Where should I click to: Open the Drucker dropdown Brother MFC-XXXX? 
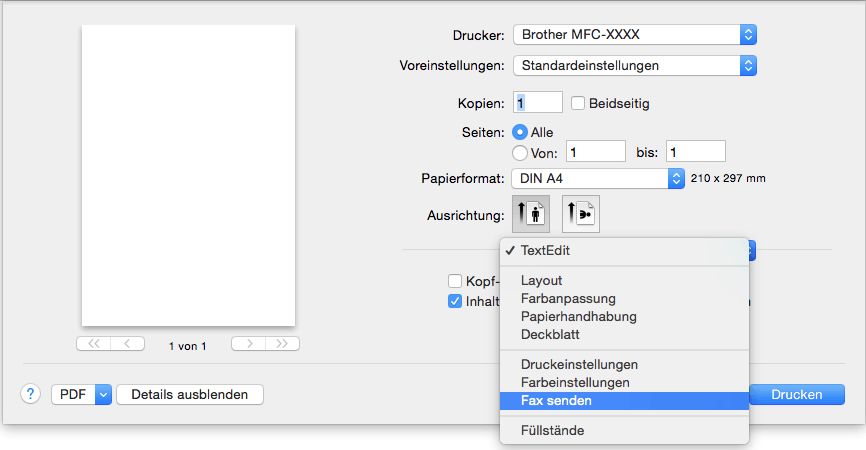pyautogui.click(x=635, y=35)
